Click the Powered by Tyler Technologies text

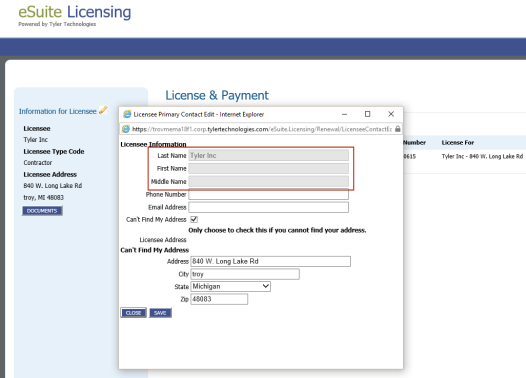(57, 24)
